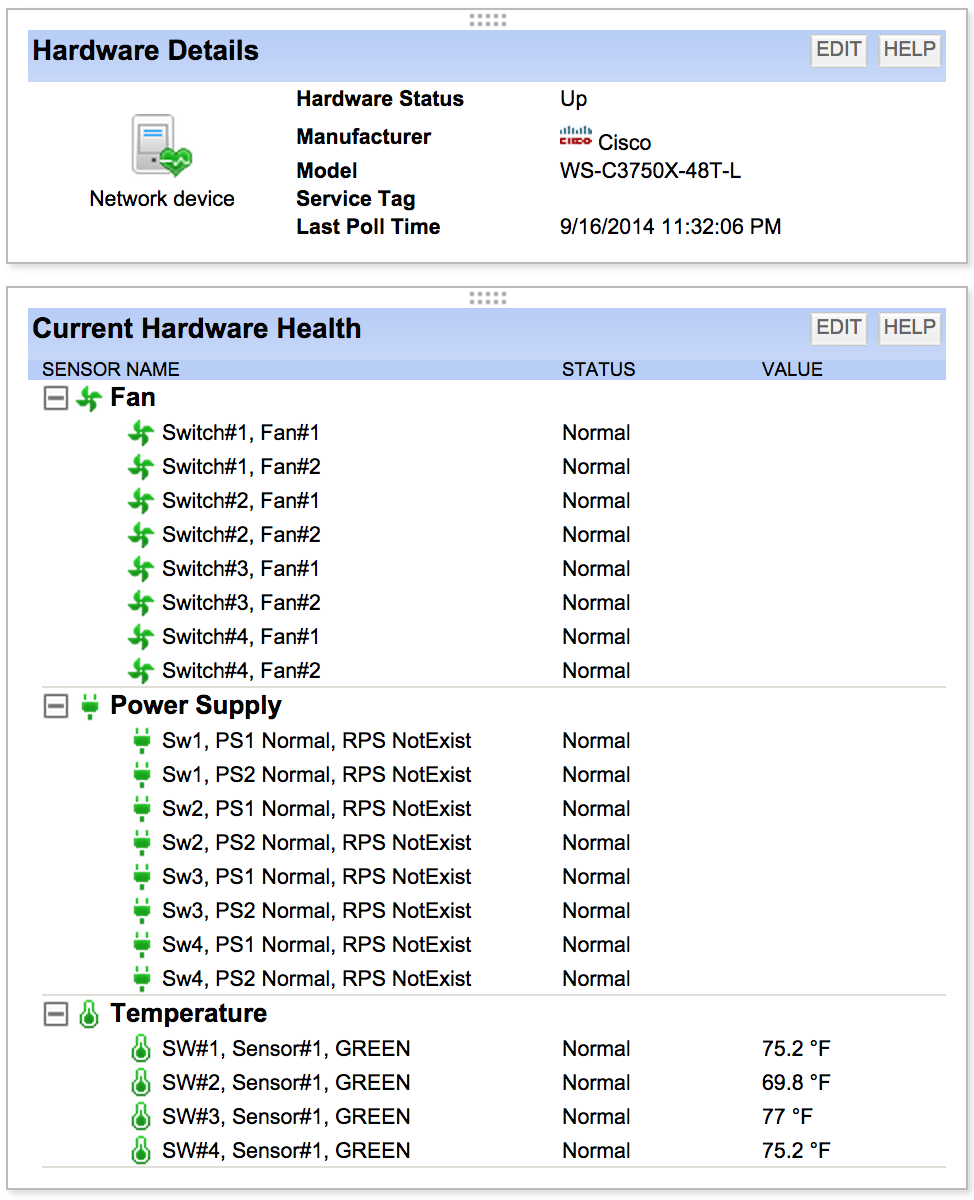
Task: Collapse the Power Supply section
Action: click(x=55, y=705)
